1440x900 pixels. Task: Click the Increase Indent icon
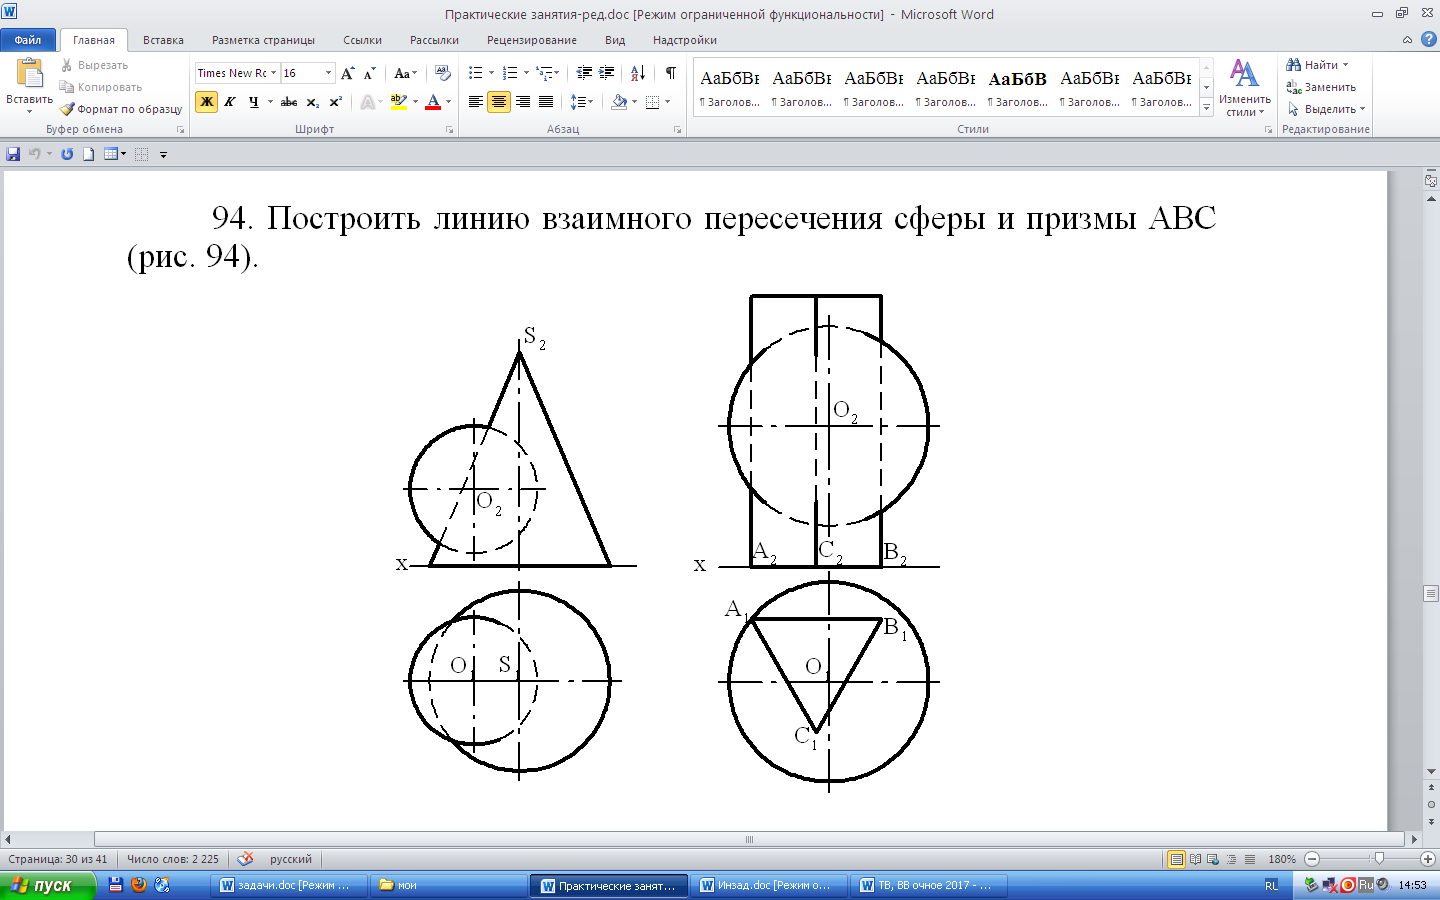[x=607, y=73]
